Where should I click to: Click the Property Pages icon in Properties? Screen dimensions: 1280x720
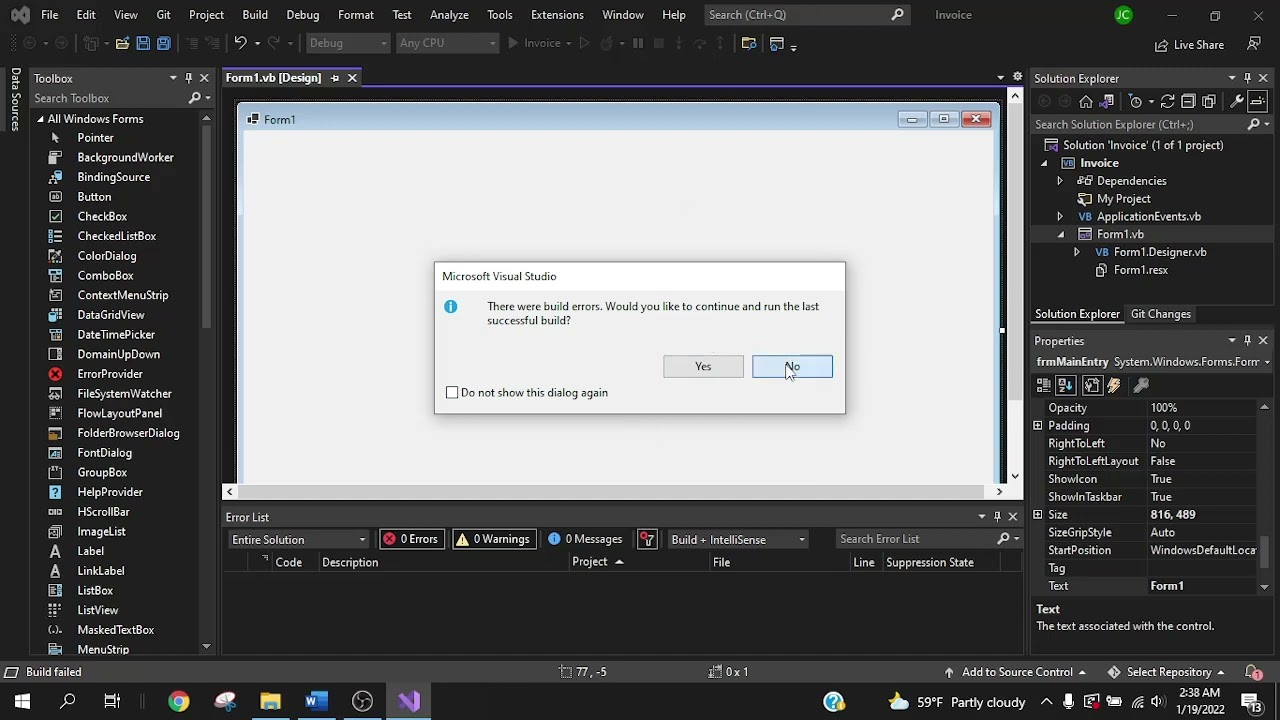click(1141, 386)
